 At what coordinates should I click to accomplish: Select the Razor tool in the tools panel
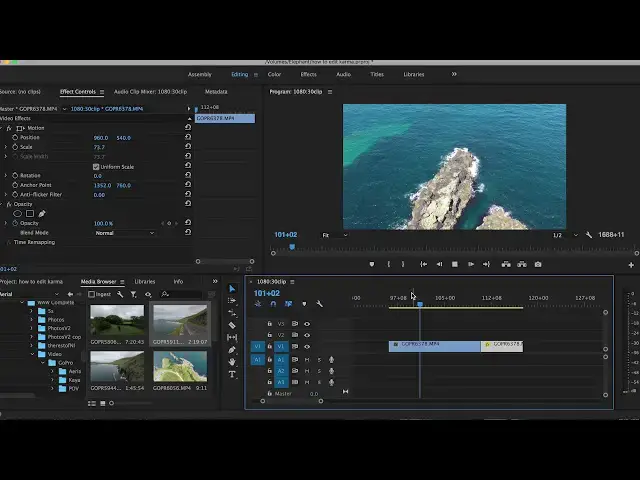tap(232, 325)
